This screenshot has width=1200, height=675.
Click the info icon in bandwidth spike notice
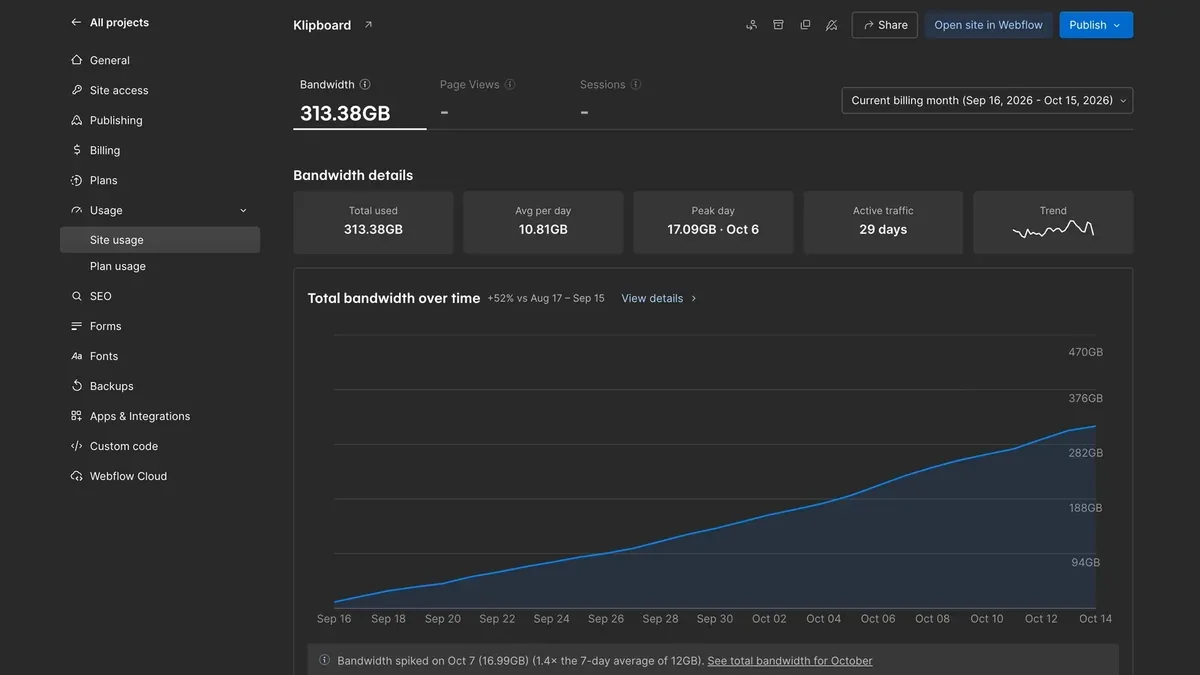tap(324, 660)
